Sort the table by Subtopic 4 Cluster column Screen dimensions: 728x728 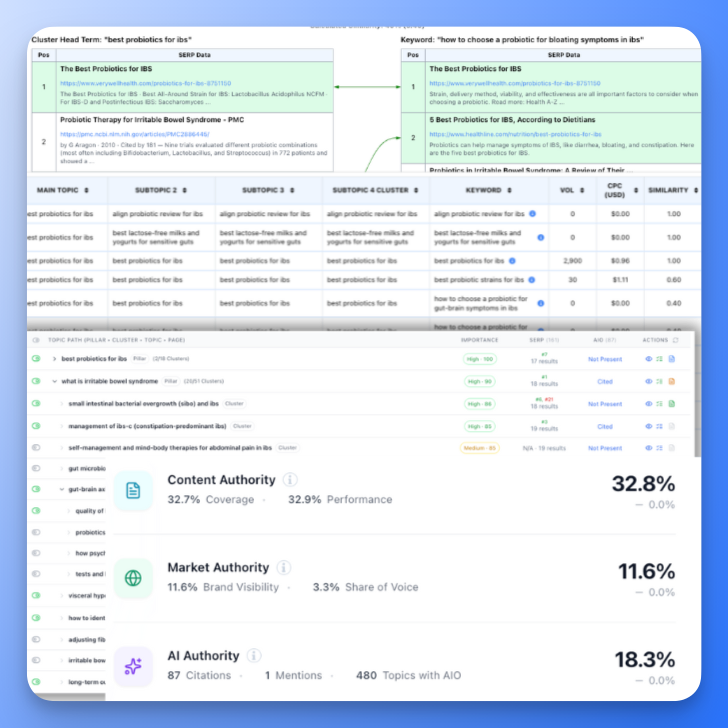point(416,190)
